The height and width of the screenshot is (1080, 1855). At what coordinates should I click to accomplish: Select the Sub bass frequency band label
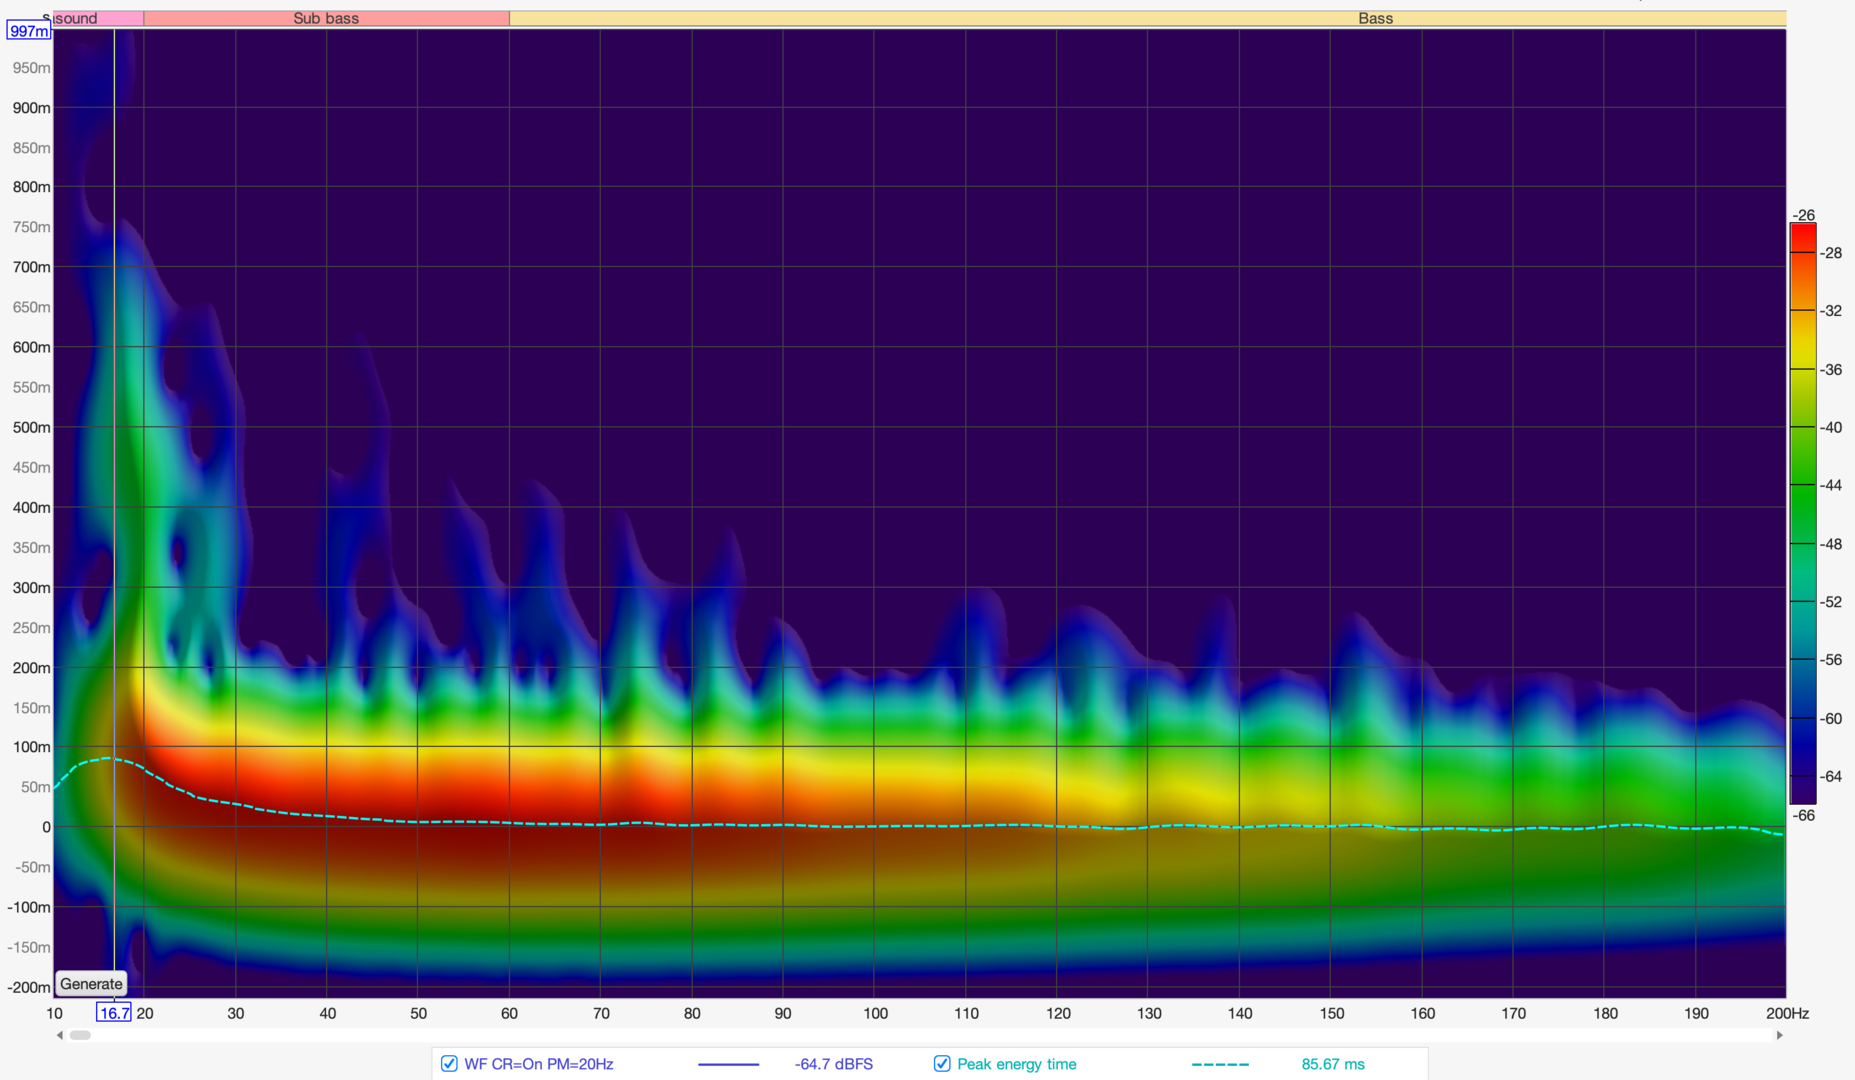point(326,18)
